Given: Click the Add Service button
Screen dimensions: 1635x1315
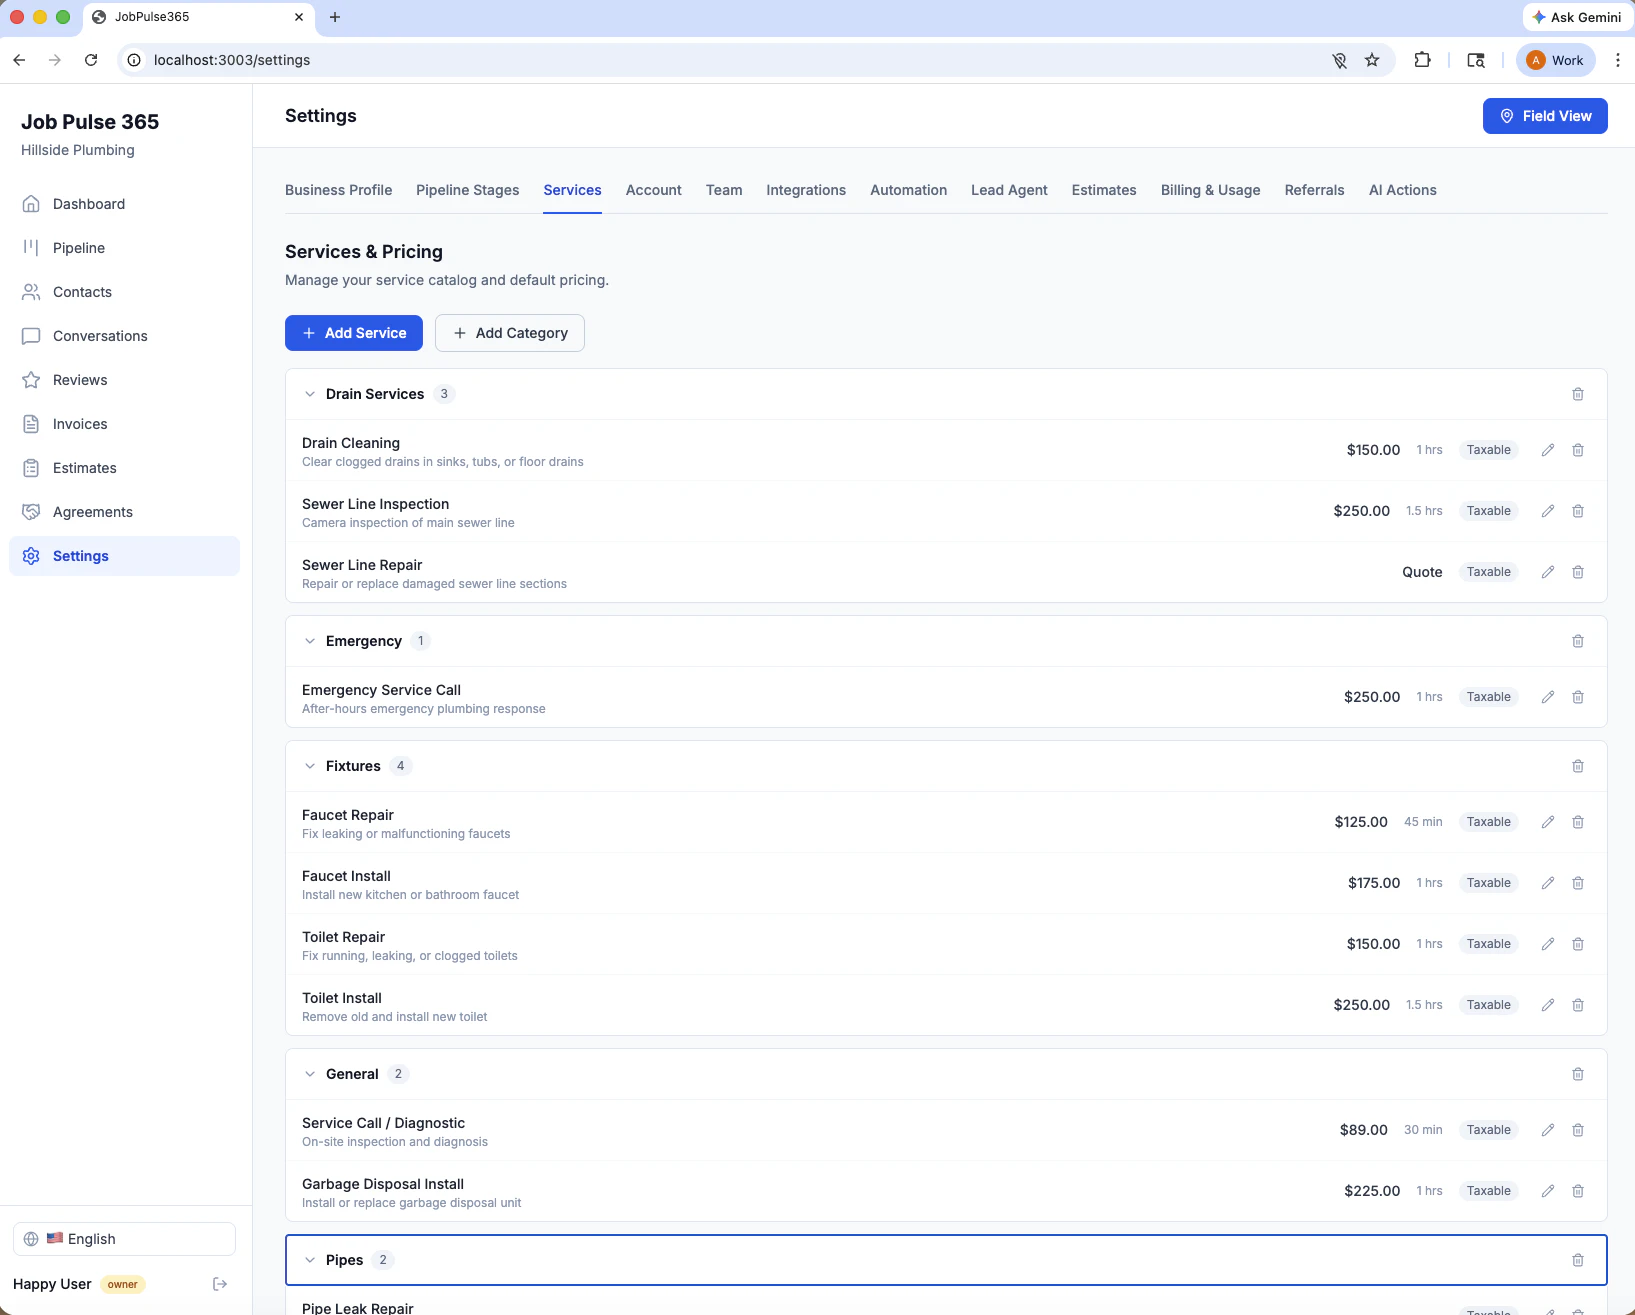Looking at the screenshot, I should tap(354, 333).
